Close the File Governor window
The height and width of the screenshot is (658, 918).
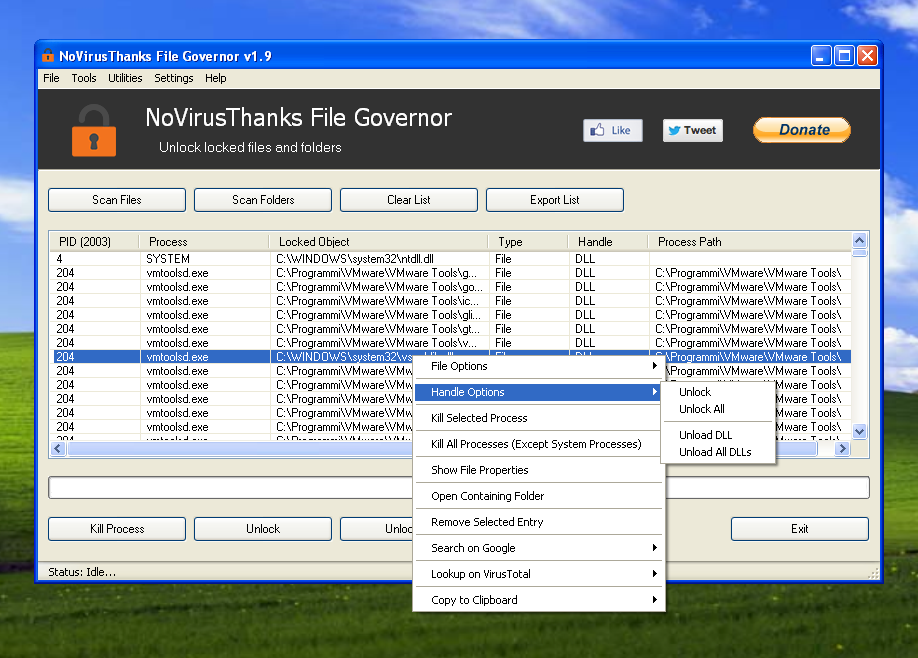867,56
